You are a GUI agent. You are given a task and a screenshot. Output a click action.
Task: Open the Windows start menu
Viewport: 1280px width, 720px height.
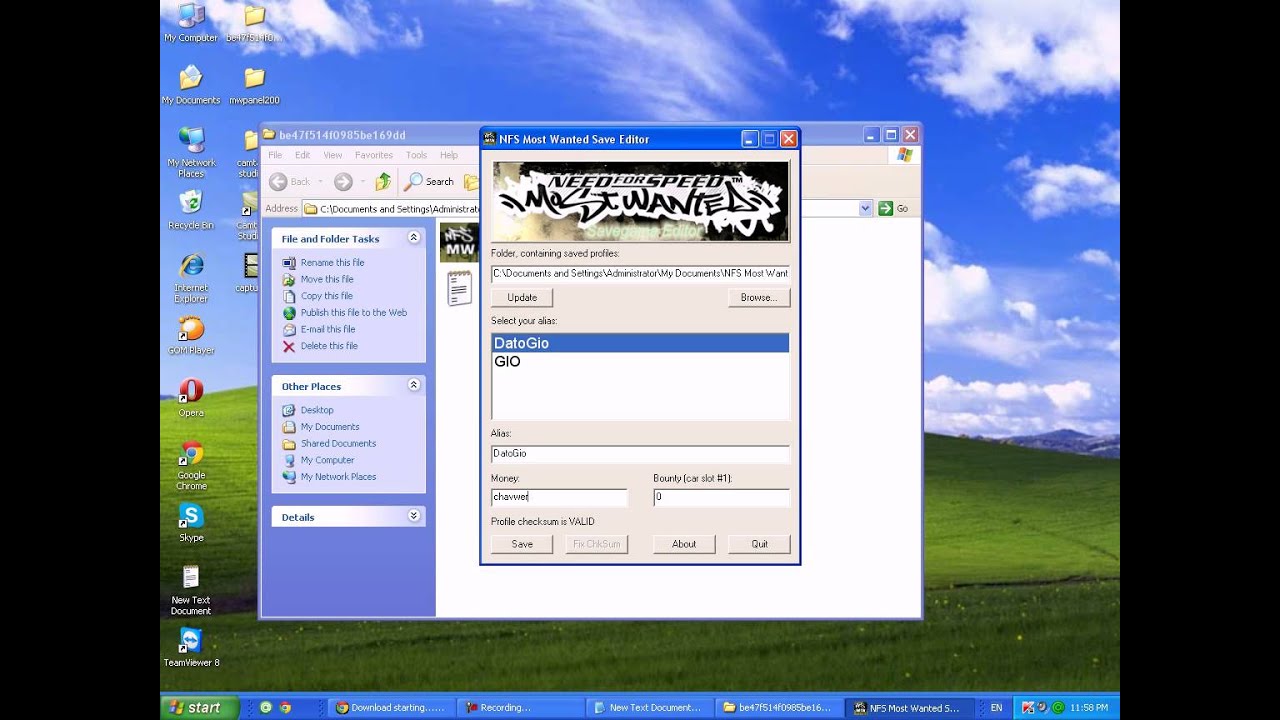(200, 707)
